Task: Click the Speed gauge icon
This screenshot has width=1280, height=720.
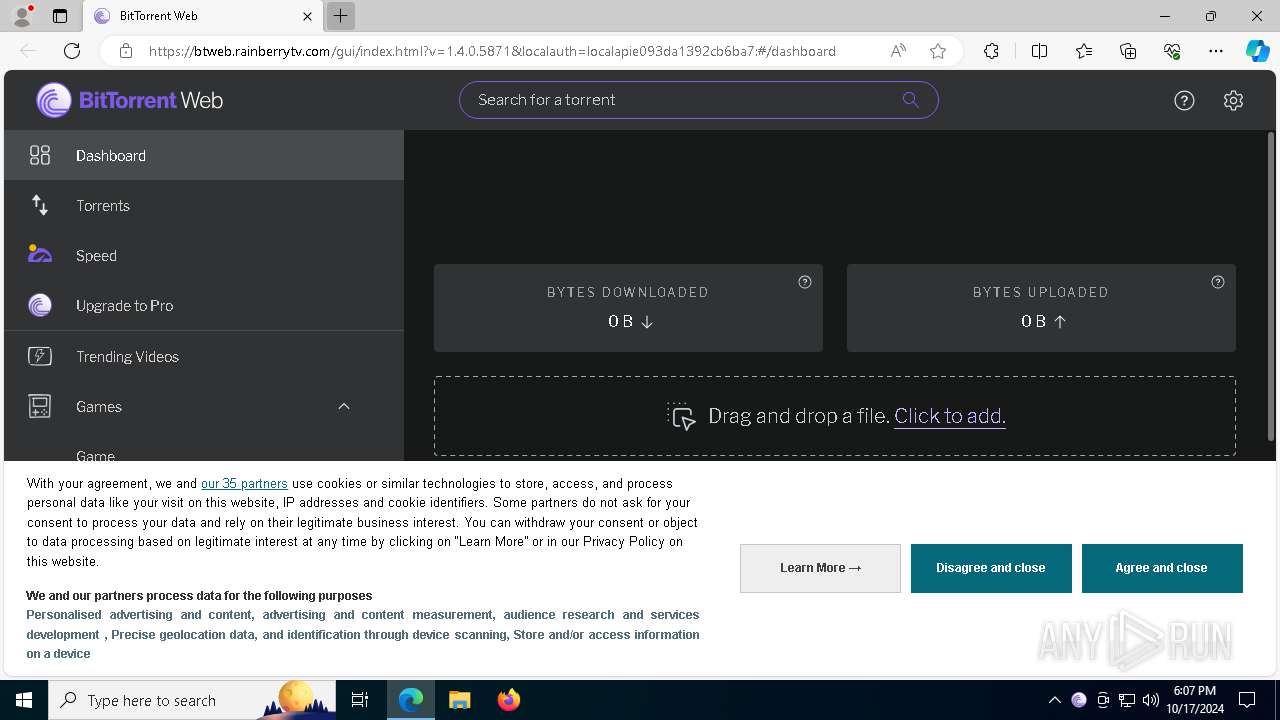Action: click(x=40, y=254)
